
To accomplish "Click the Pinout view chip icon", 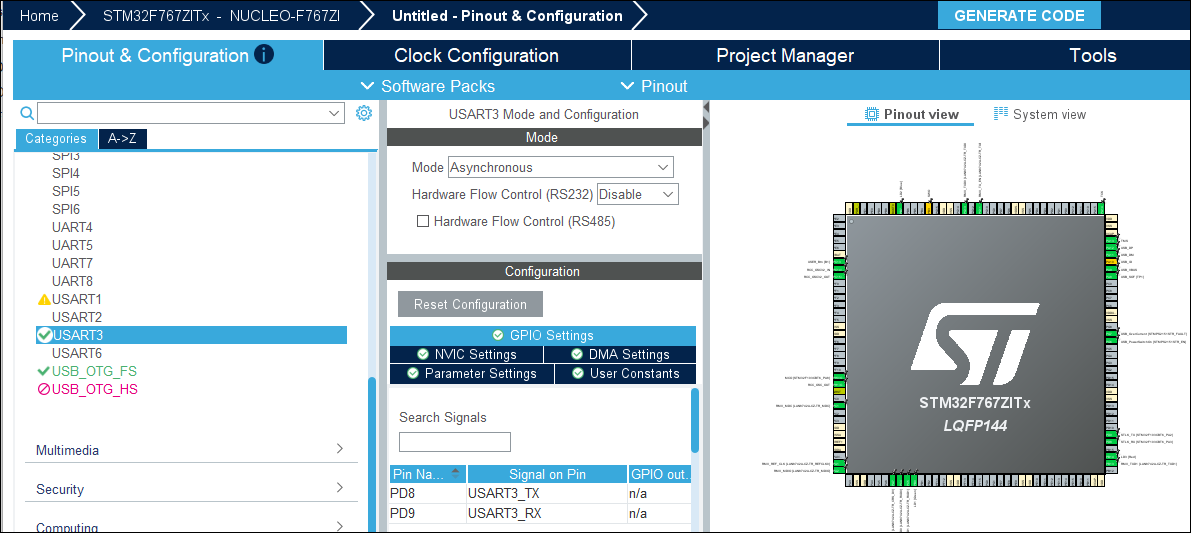I will coord(872,114).
